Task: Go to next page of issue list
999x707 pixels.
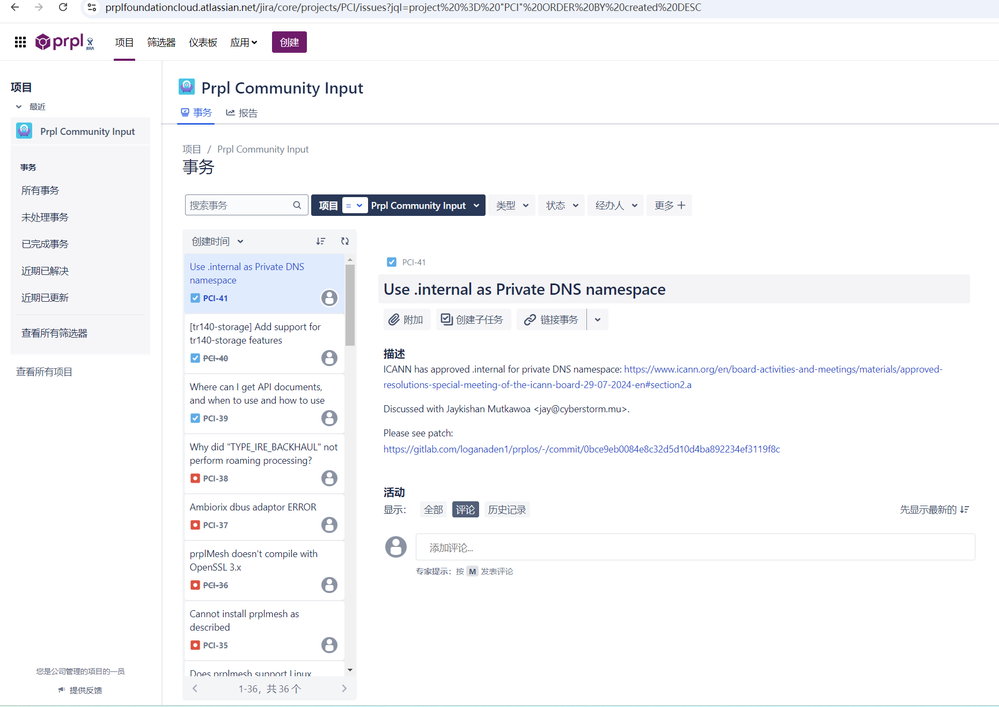Action: tap(344, 689)
